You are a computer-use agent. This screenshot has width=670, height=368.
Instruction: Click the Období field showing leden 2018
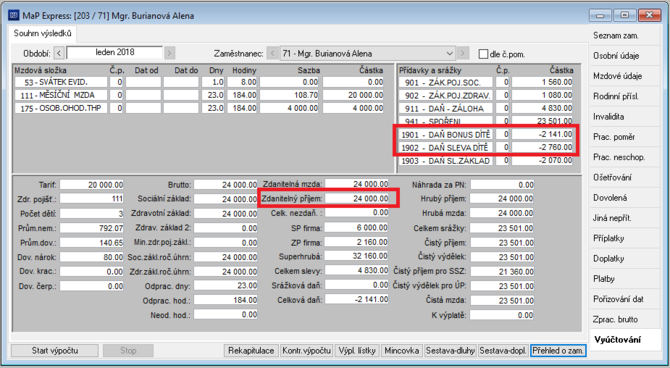115,53
